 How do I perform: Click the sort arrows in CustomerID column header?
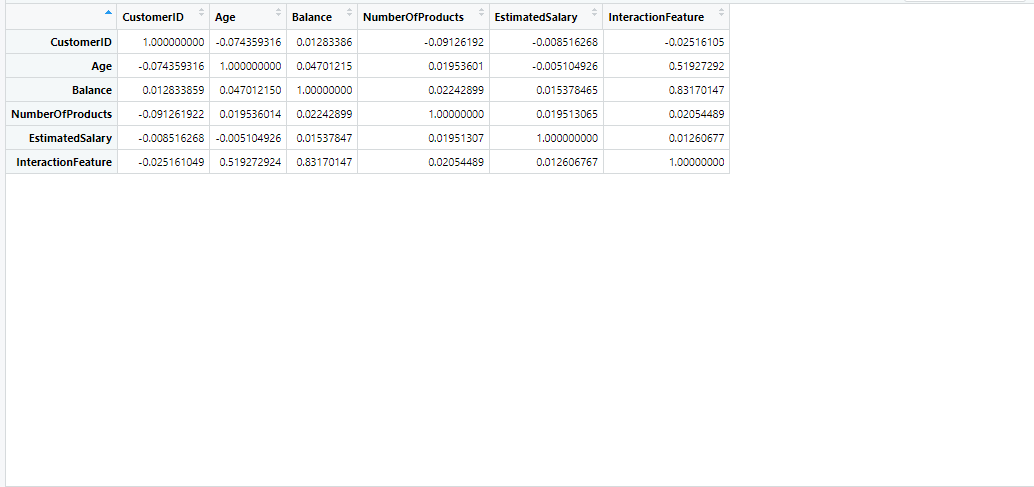[201, 13]
